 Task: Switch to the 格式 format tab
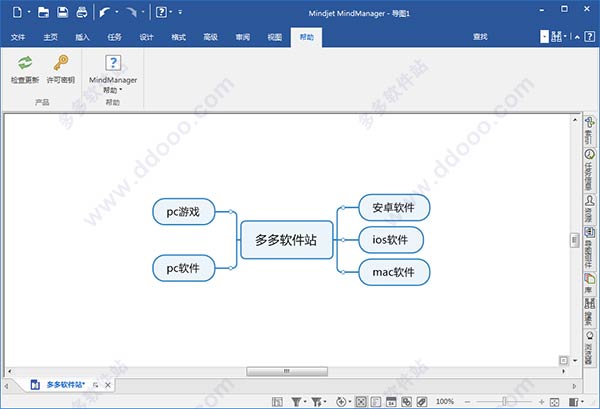[x=178, y=37]
